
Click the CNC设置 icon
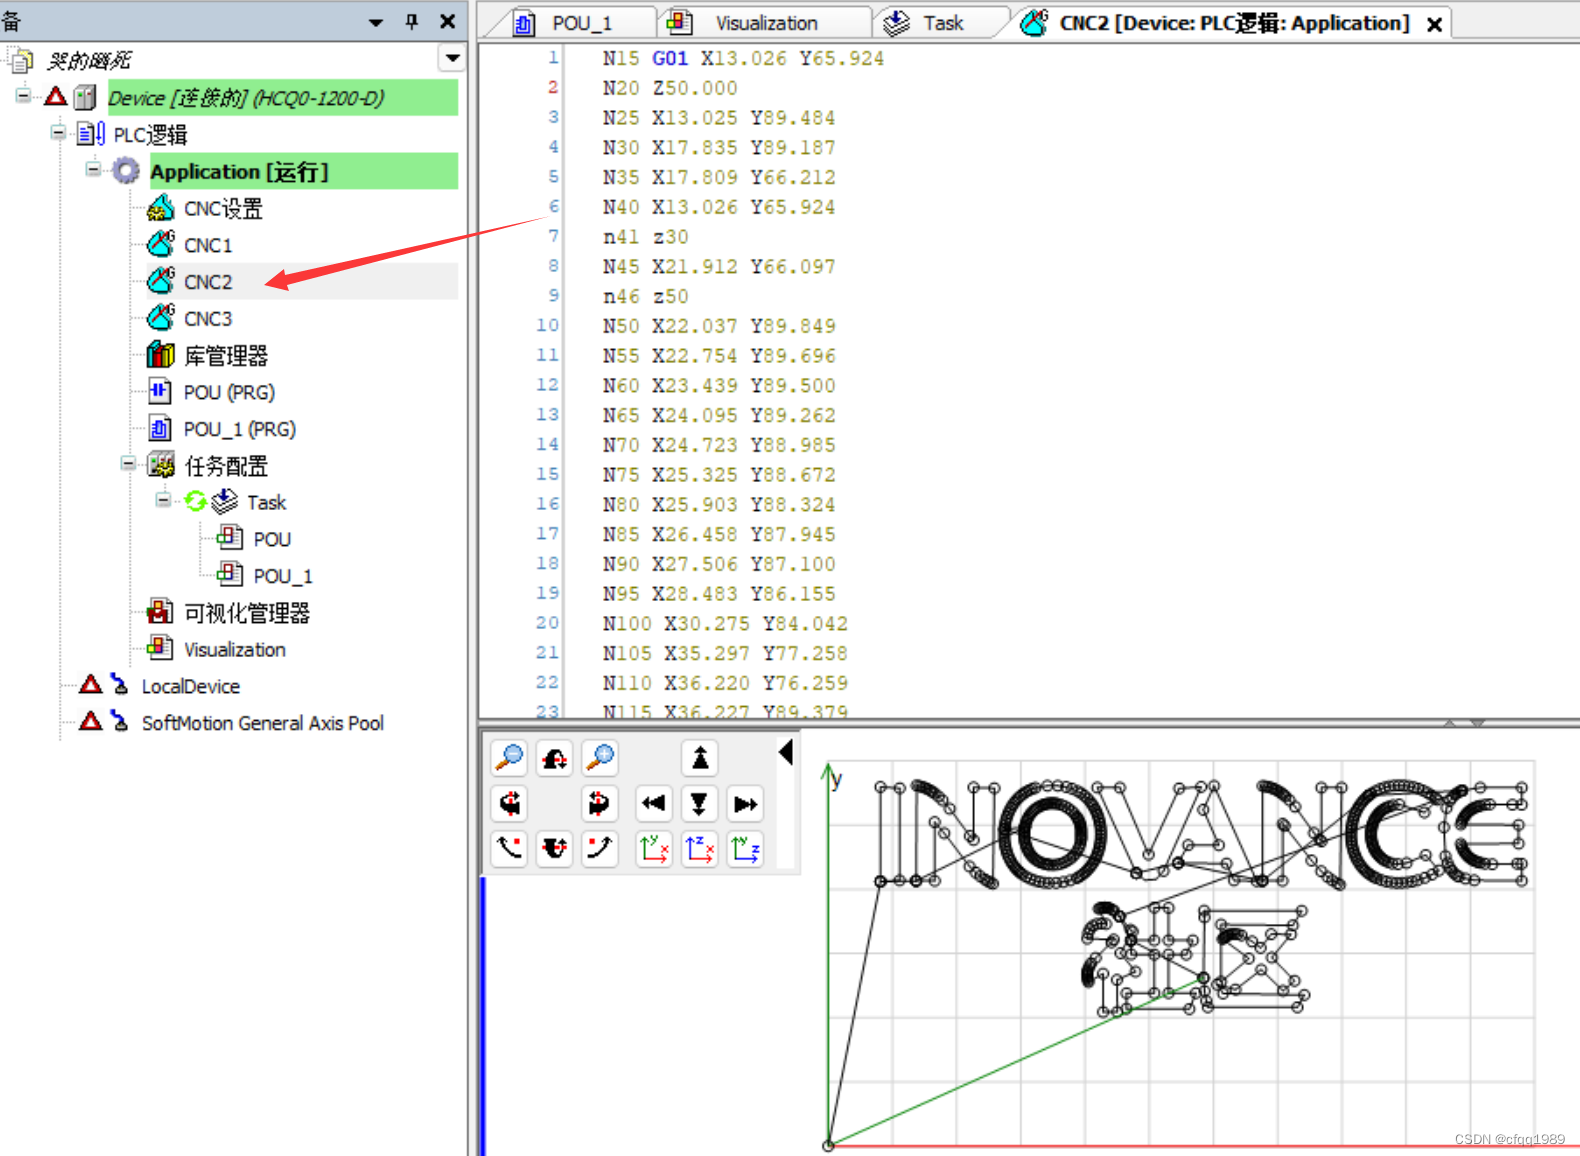click(161, 208)
